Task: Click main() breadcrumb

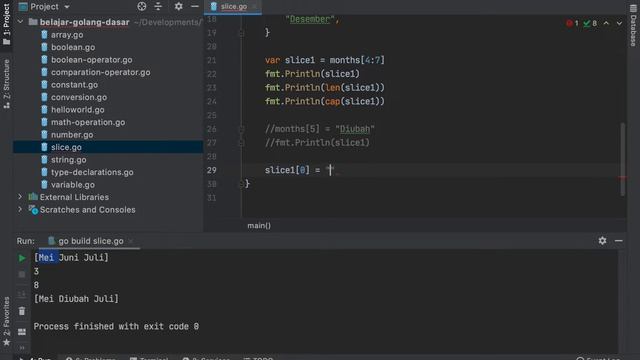Action: coord(259,225)
